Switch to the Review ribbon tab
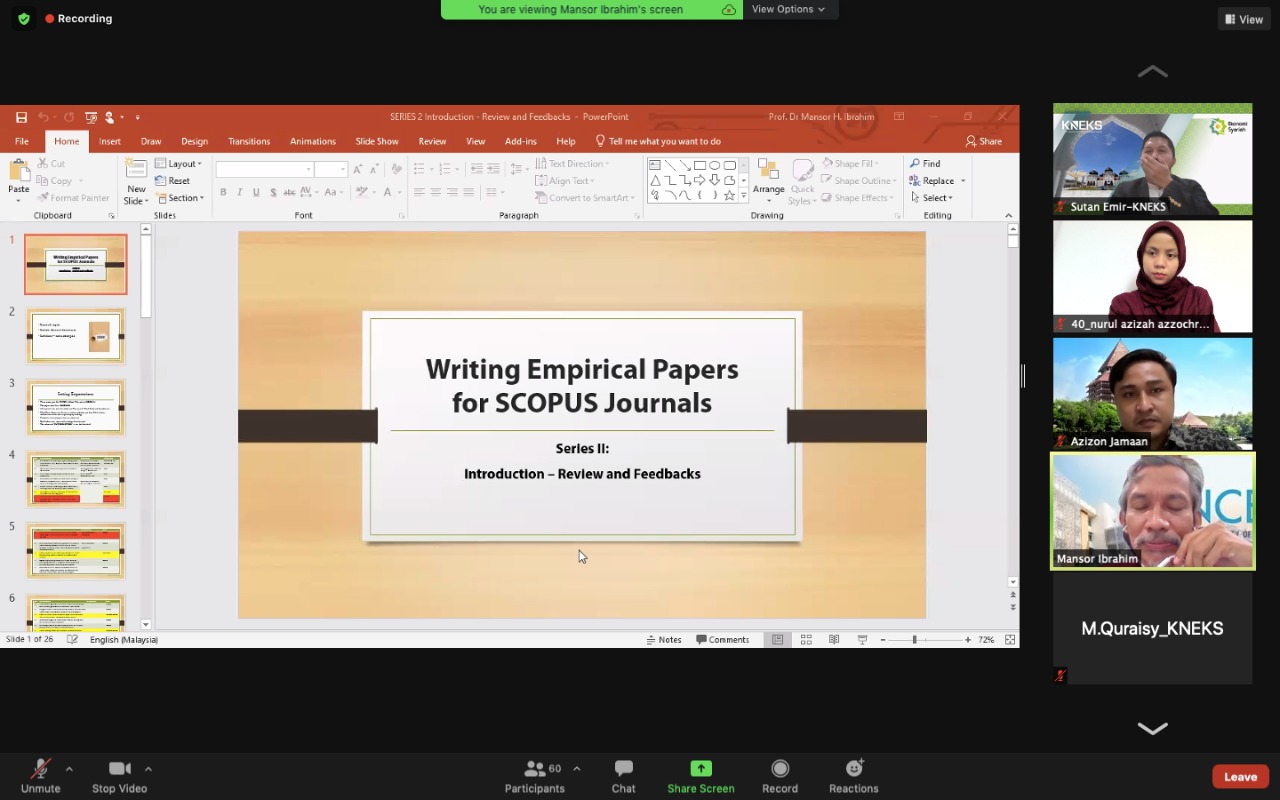1280x800 pixels. (x=432, y=141)
